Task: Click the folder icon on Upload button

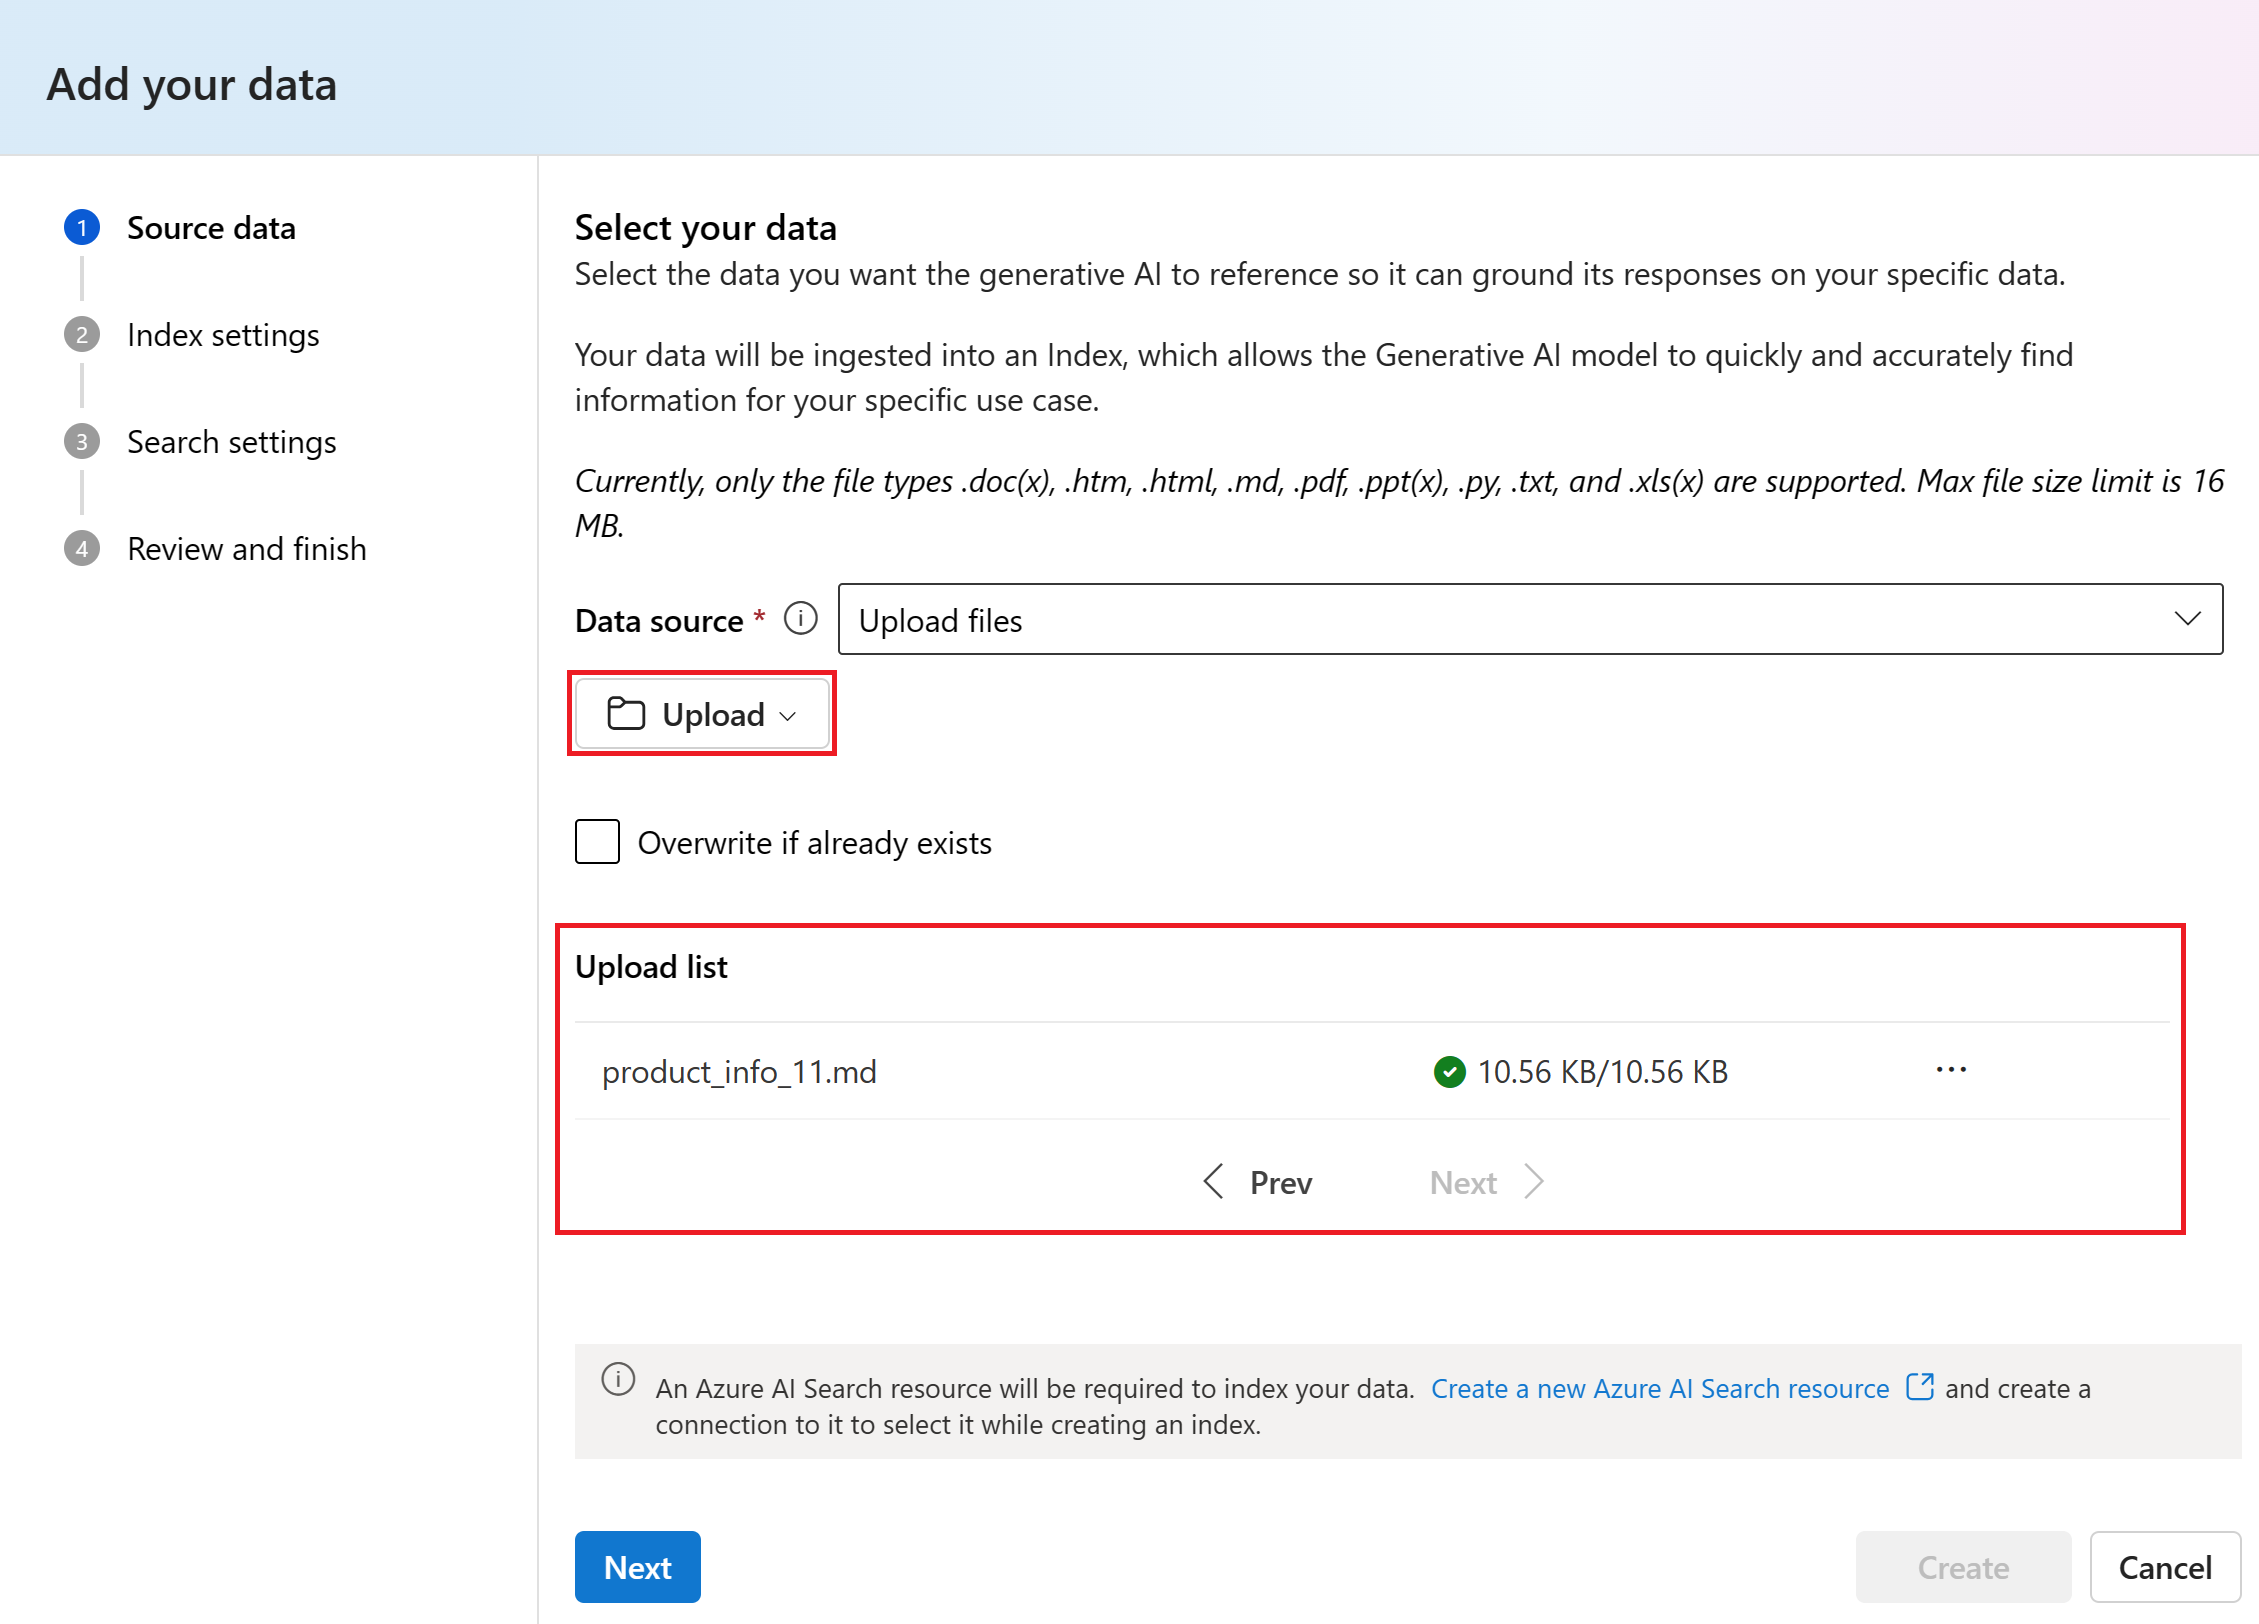Action: click(626, 714)
